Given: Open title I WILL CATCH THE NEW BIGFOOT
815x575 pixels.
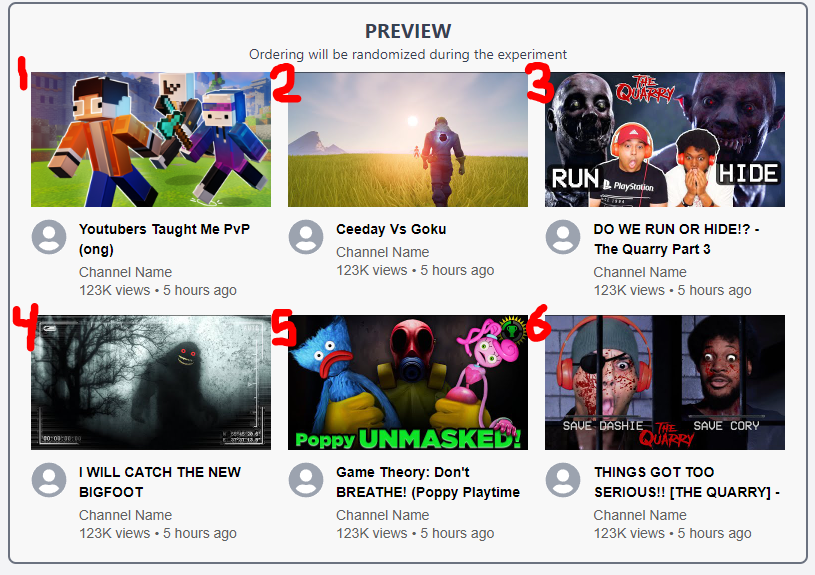Looking at the screenshot, I should pyautogui.click(x=160, y=482).
